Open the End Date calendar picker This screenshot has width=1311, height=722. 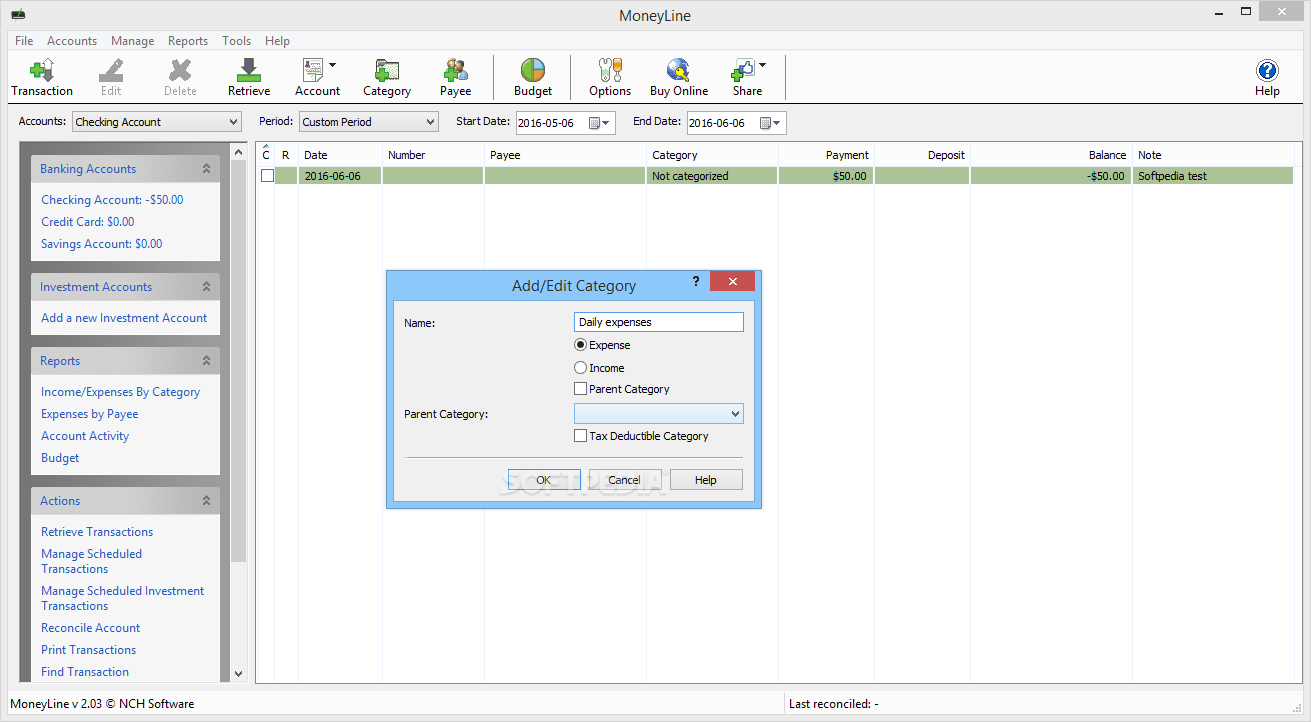tap(771, 123)
